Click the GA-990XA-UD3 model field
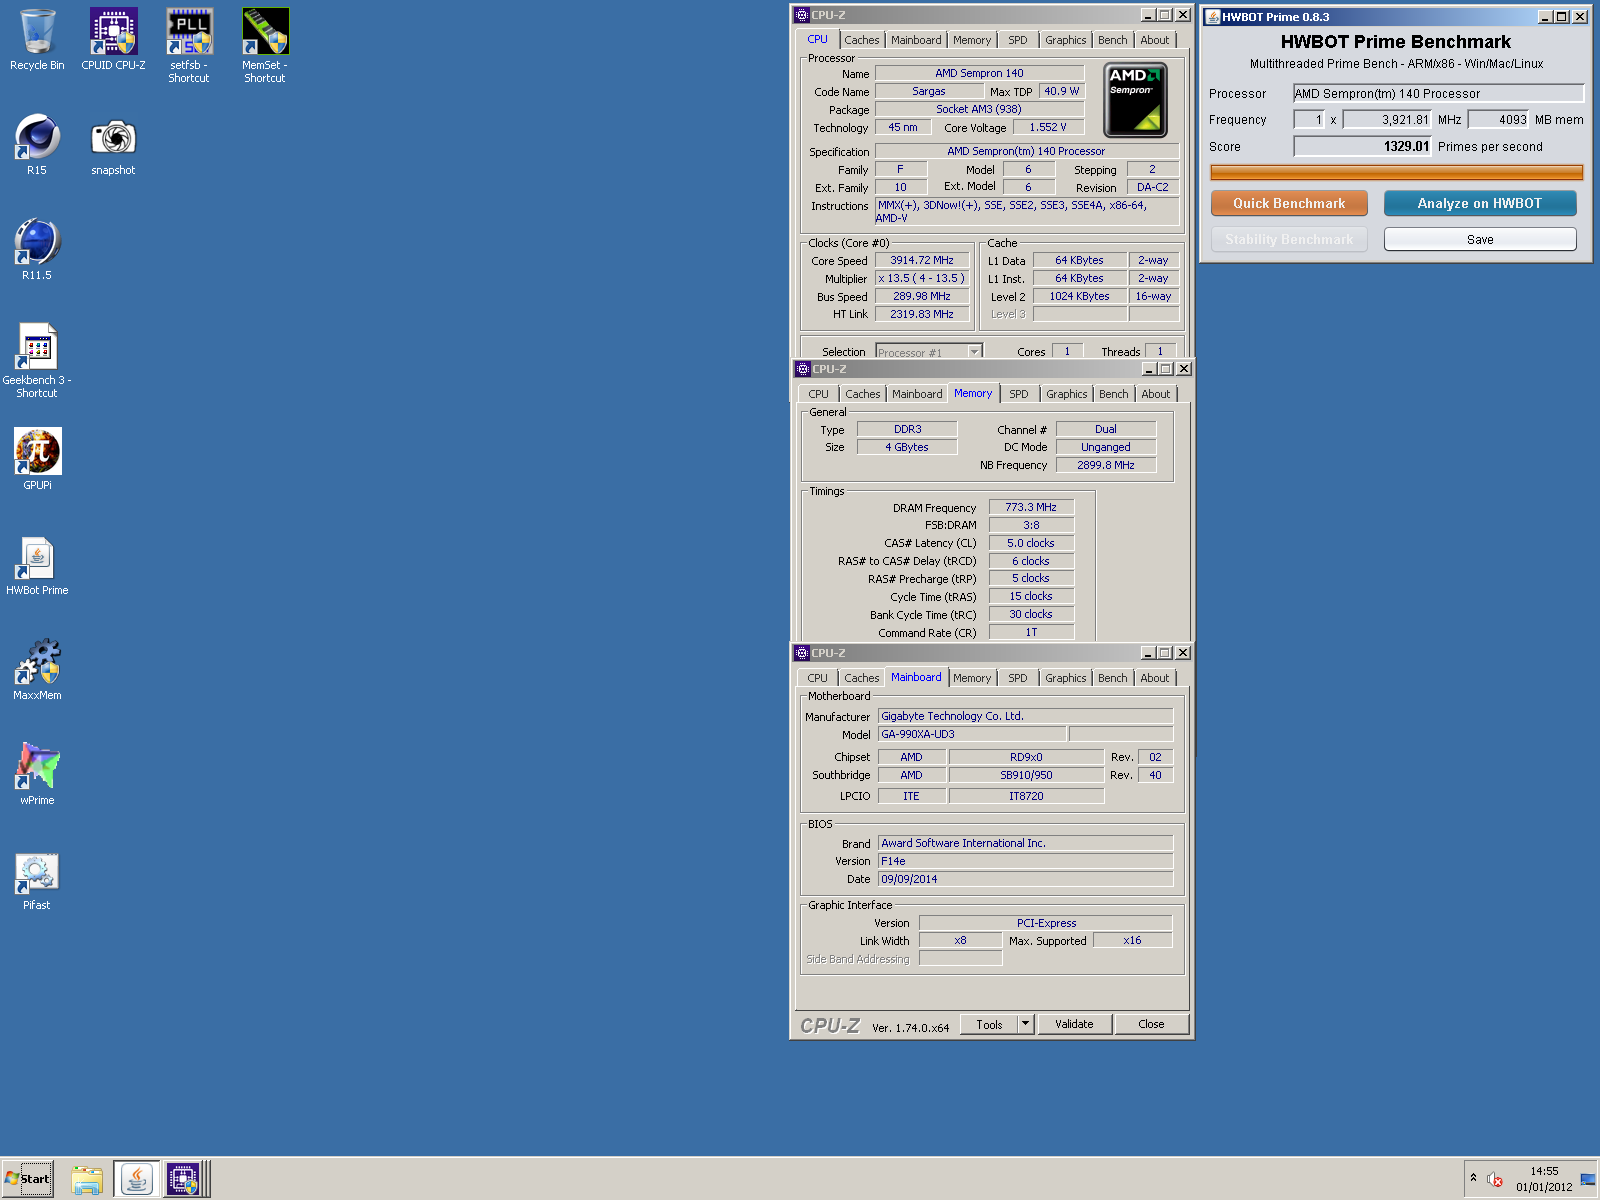1600x1200 pixels. 972,734
